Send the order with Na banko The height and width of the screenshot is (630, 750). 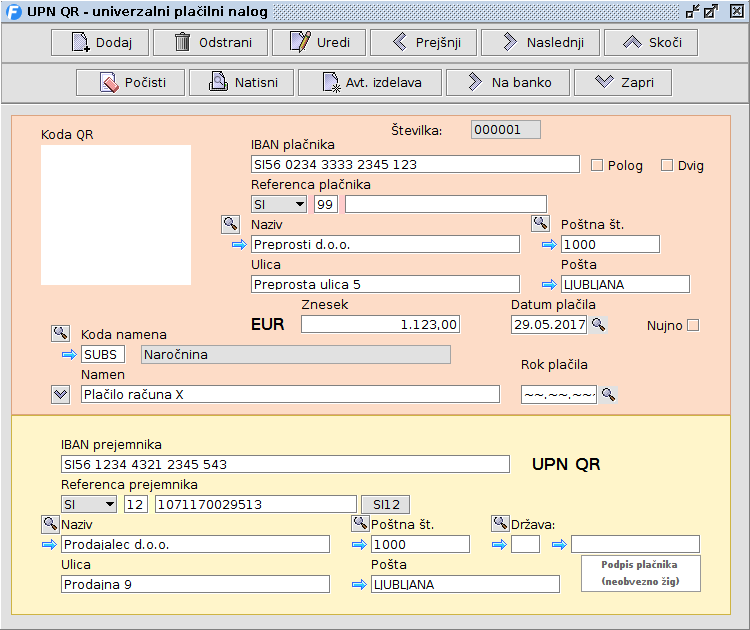[507, 82]
